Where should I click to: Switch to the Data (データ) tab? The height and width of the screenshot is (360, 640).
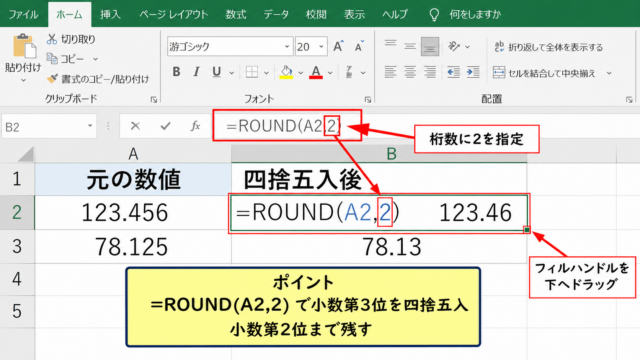pos(276,14)
